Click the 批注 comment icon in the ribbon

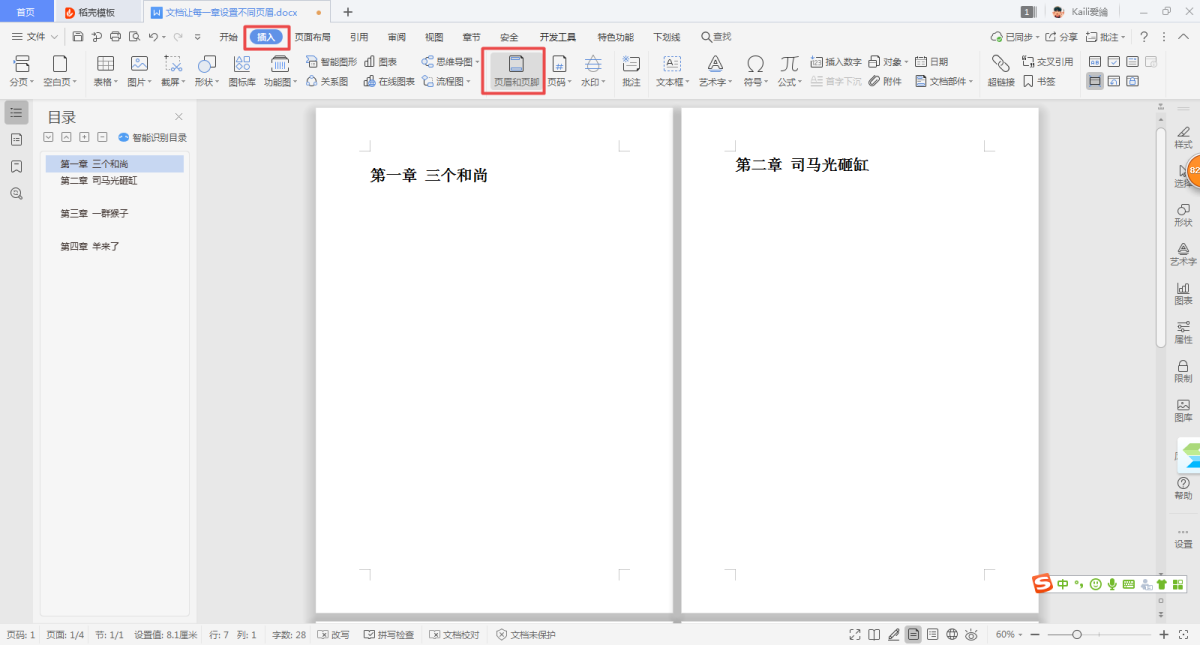coord(631,70)
